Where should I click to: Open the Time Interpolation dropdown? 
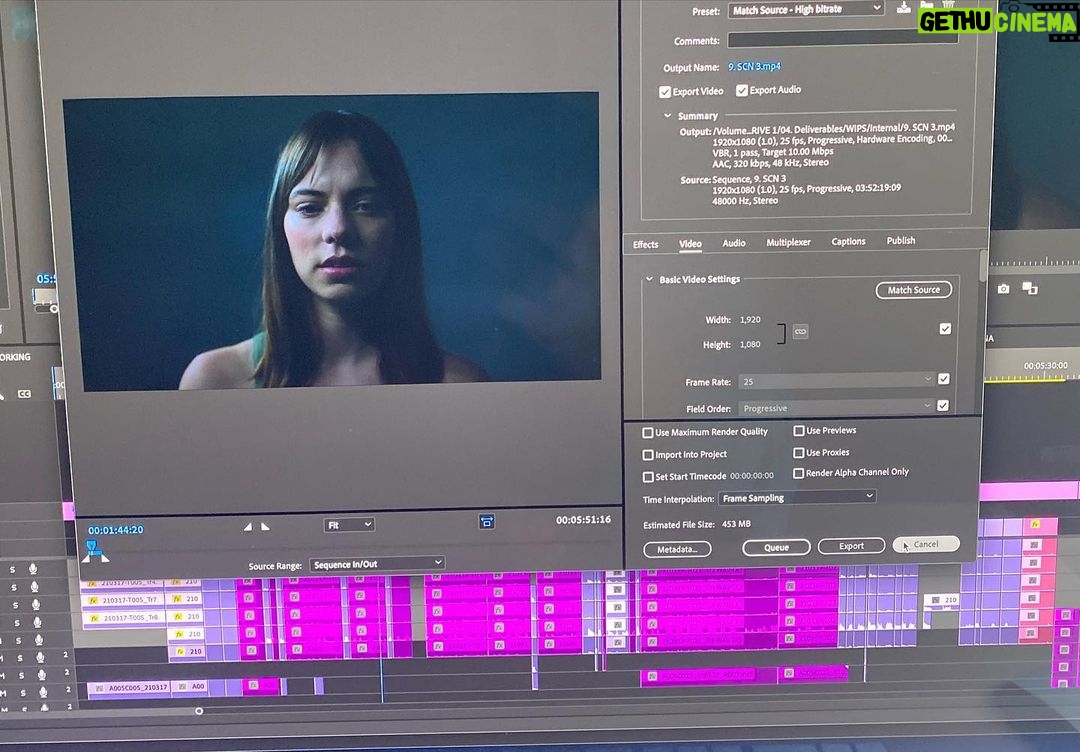tap(797, 497)
